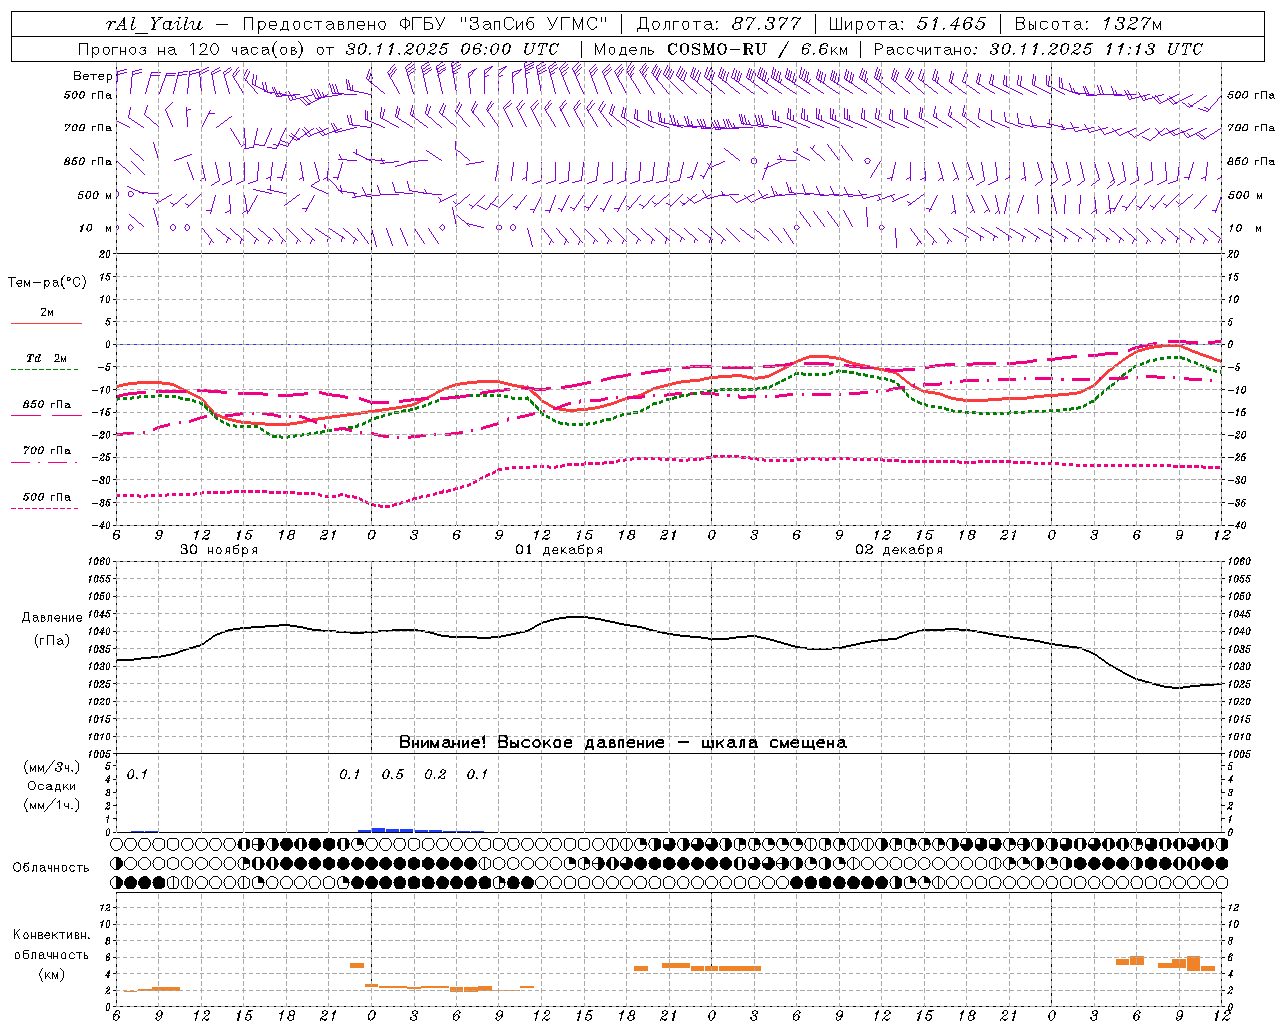Click the 'Тем-ра(°C)' temperature label

pyautogui.click(x=47, y=283)
